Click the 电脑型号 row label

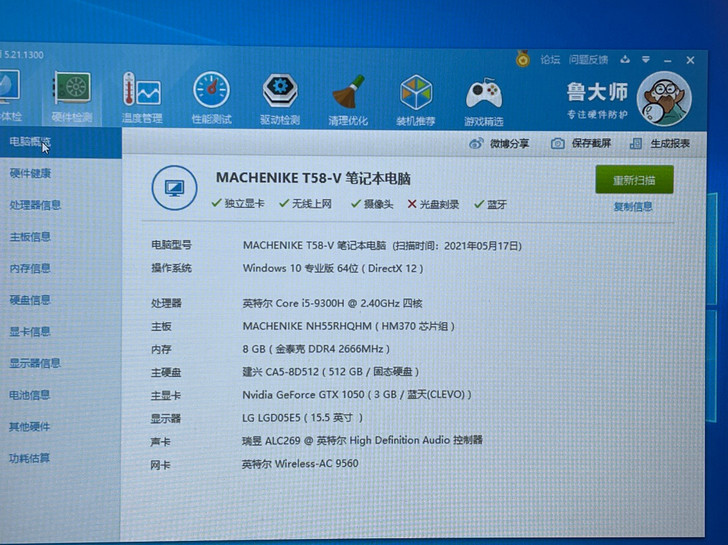(171, 245)
